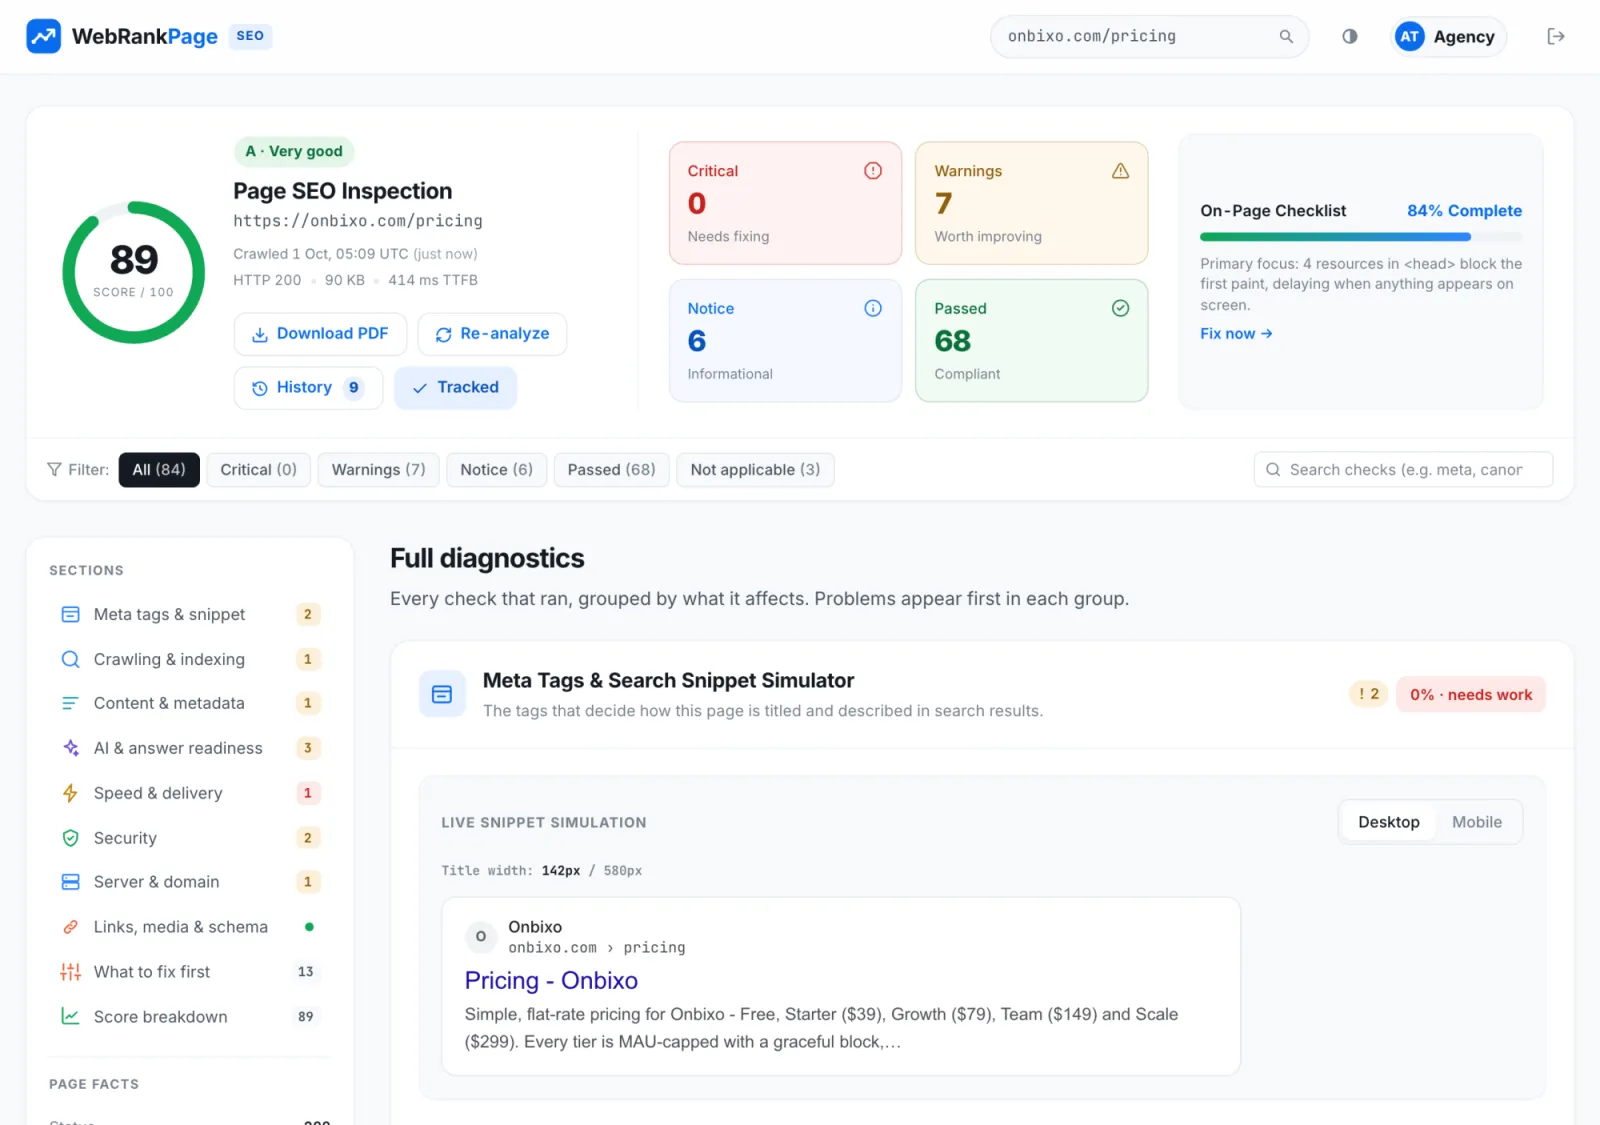Open History with 9 entries

[x=308, y=388]
